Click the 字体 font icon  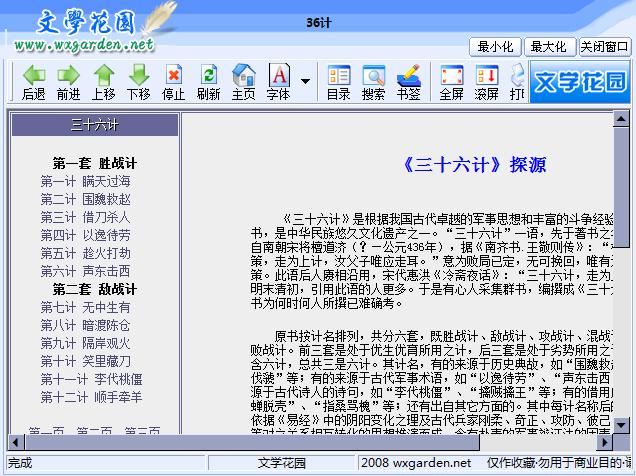pos(279,75)
